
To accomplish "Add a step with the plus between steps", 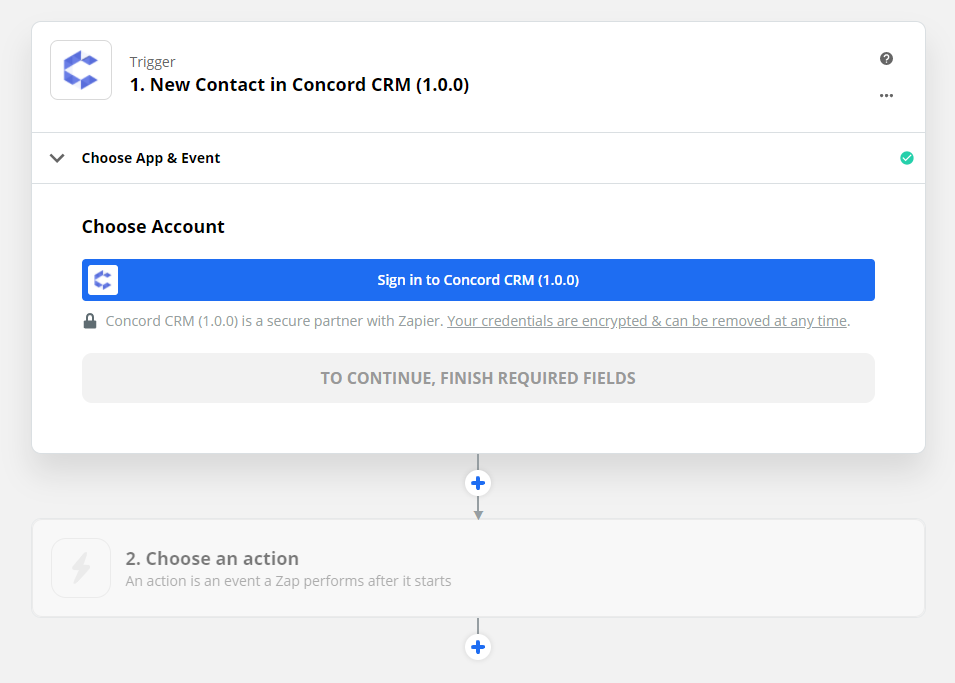I will tap(478, 483).
